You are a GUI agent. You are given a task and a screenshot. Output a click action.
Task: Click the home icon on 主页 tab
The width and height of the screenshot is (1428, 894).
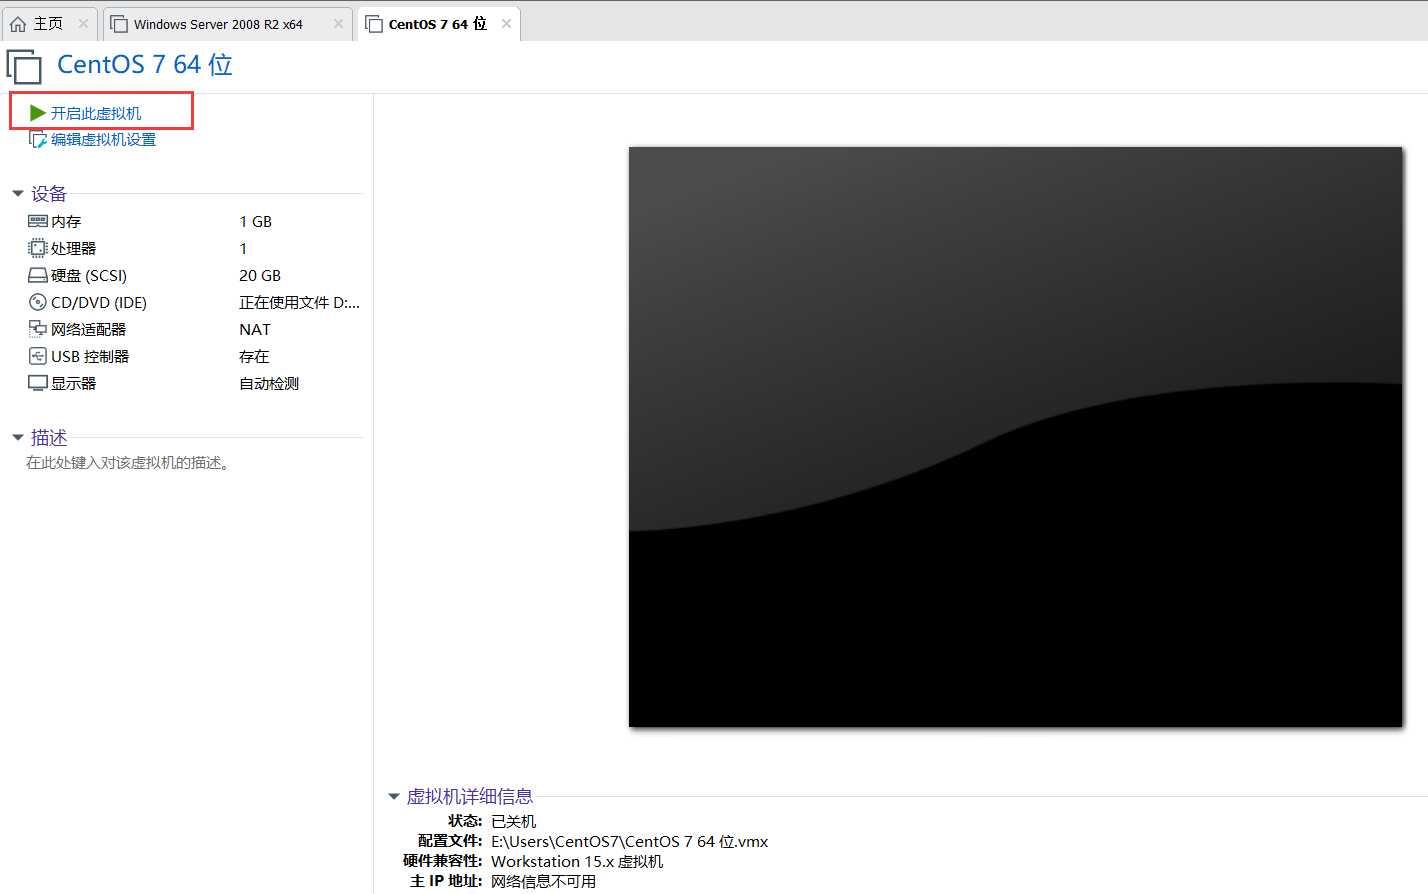coord(18,24)
